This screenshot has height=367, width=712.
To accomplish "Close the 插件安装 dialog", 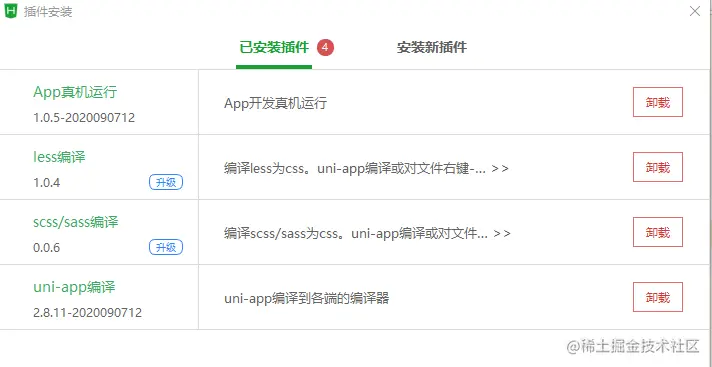I will 694,11.
